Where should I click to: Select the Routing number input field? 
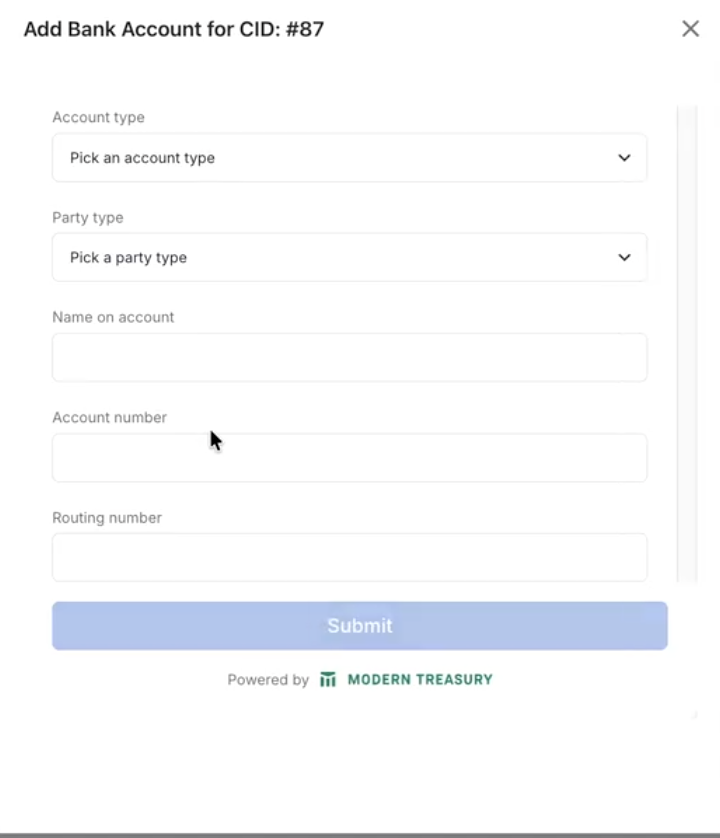point(349,557)
